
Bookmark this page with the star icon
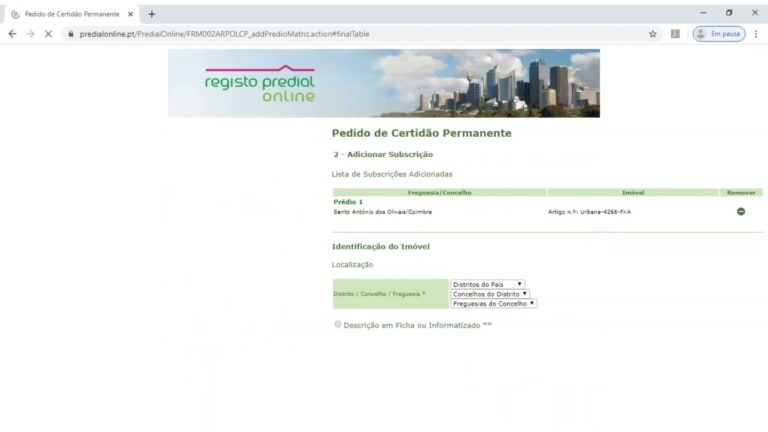[652, 34]
